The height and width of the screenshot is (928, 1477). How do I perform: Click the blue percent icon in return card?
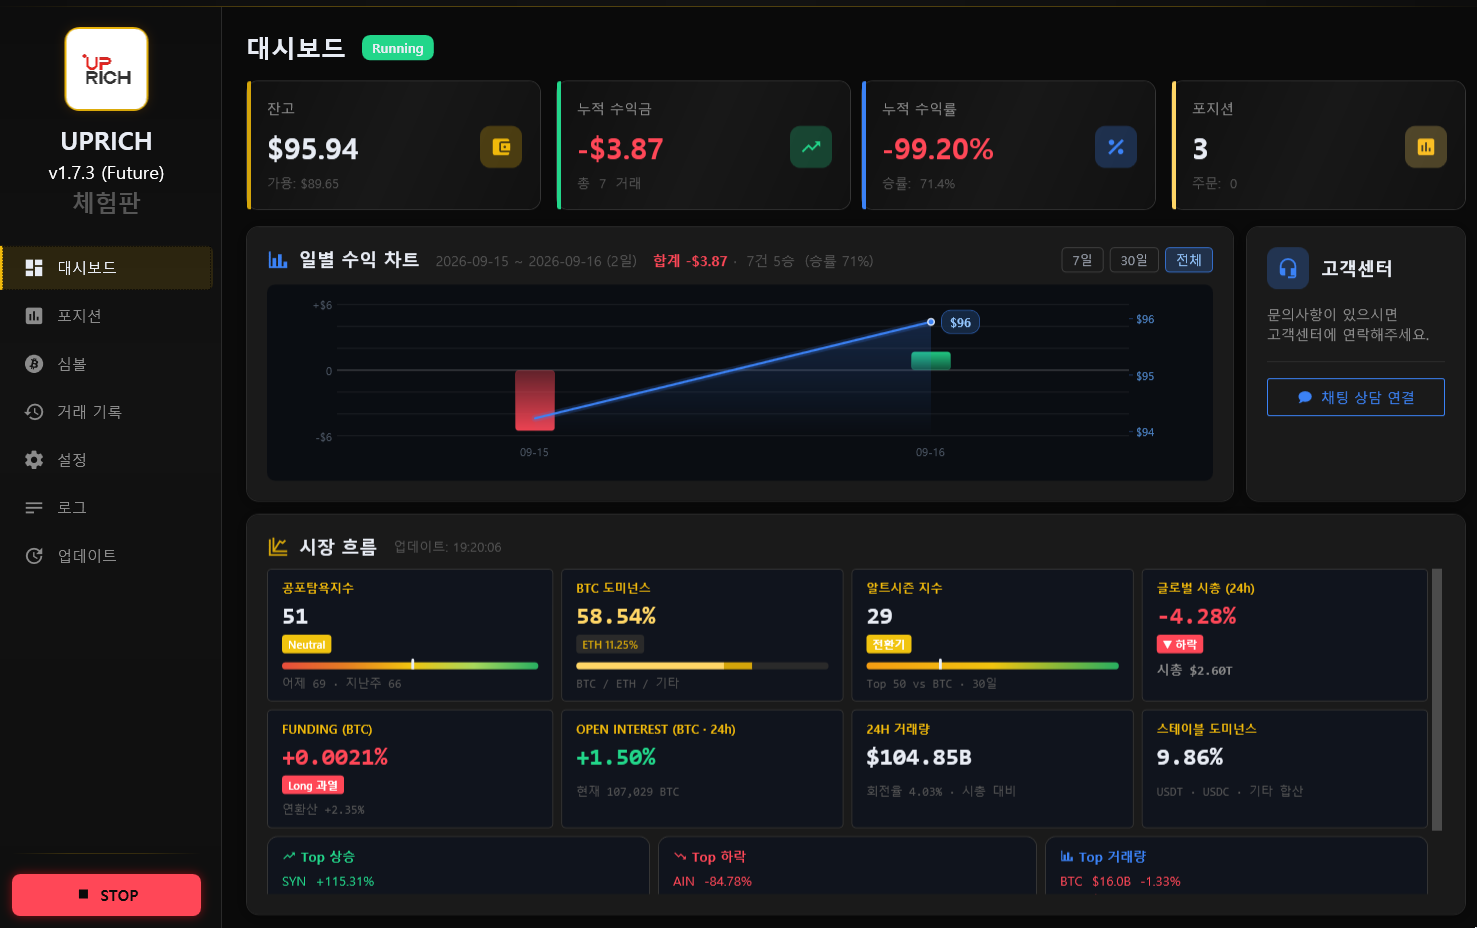tap(1116, 147)
